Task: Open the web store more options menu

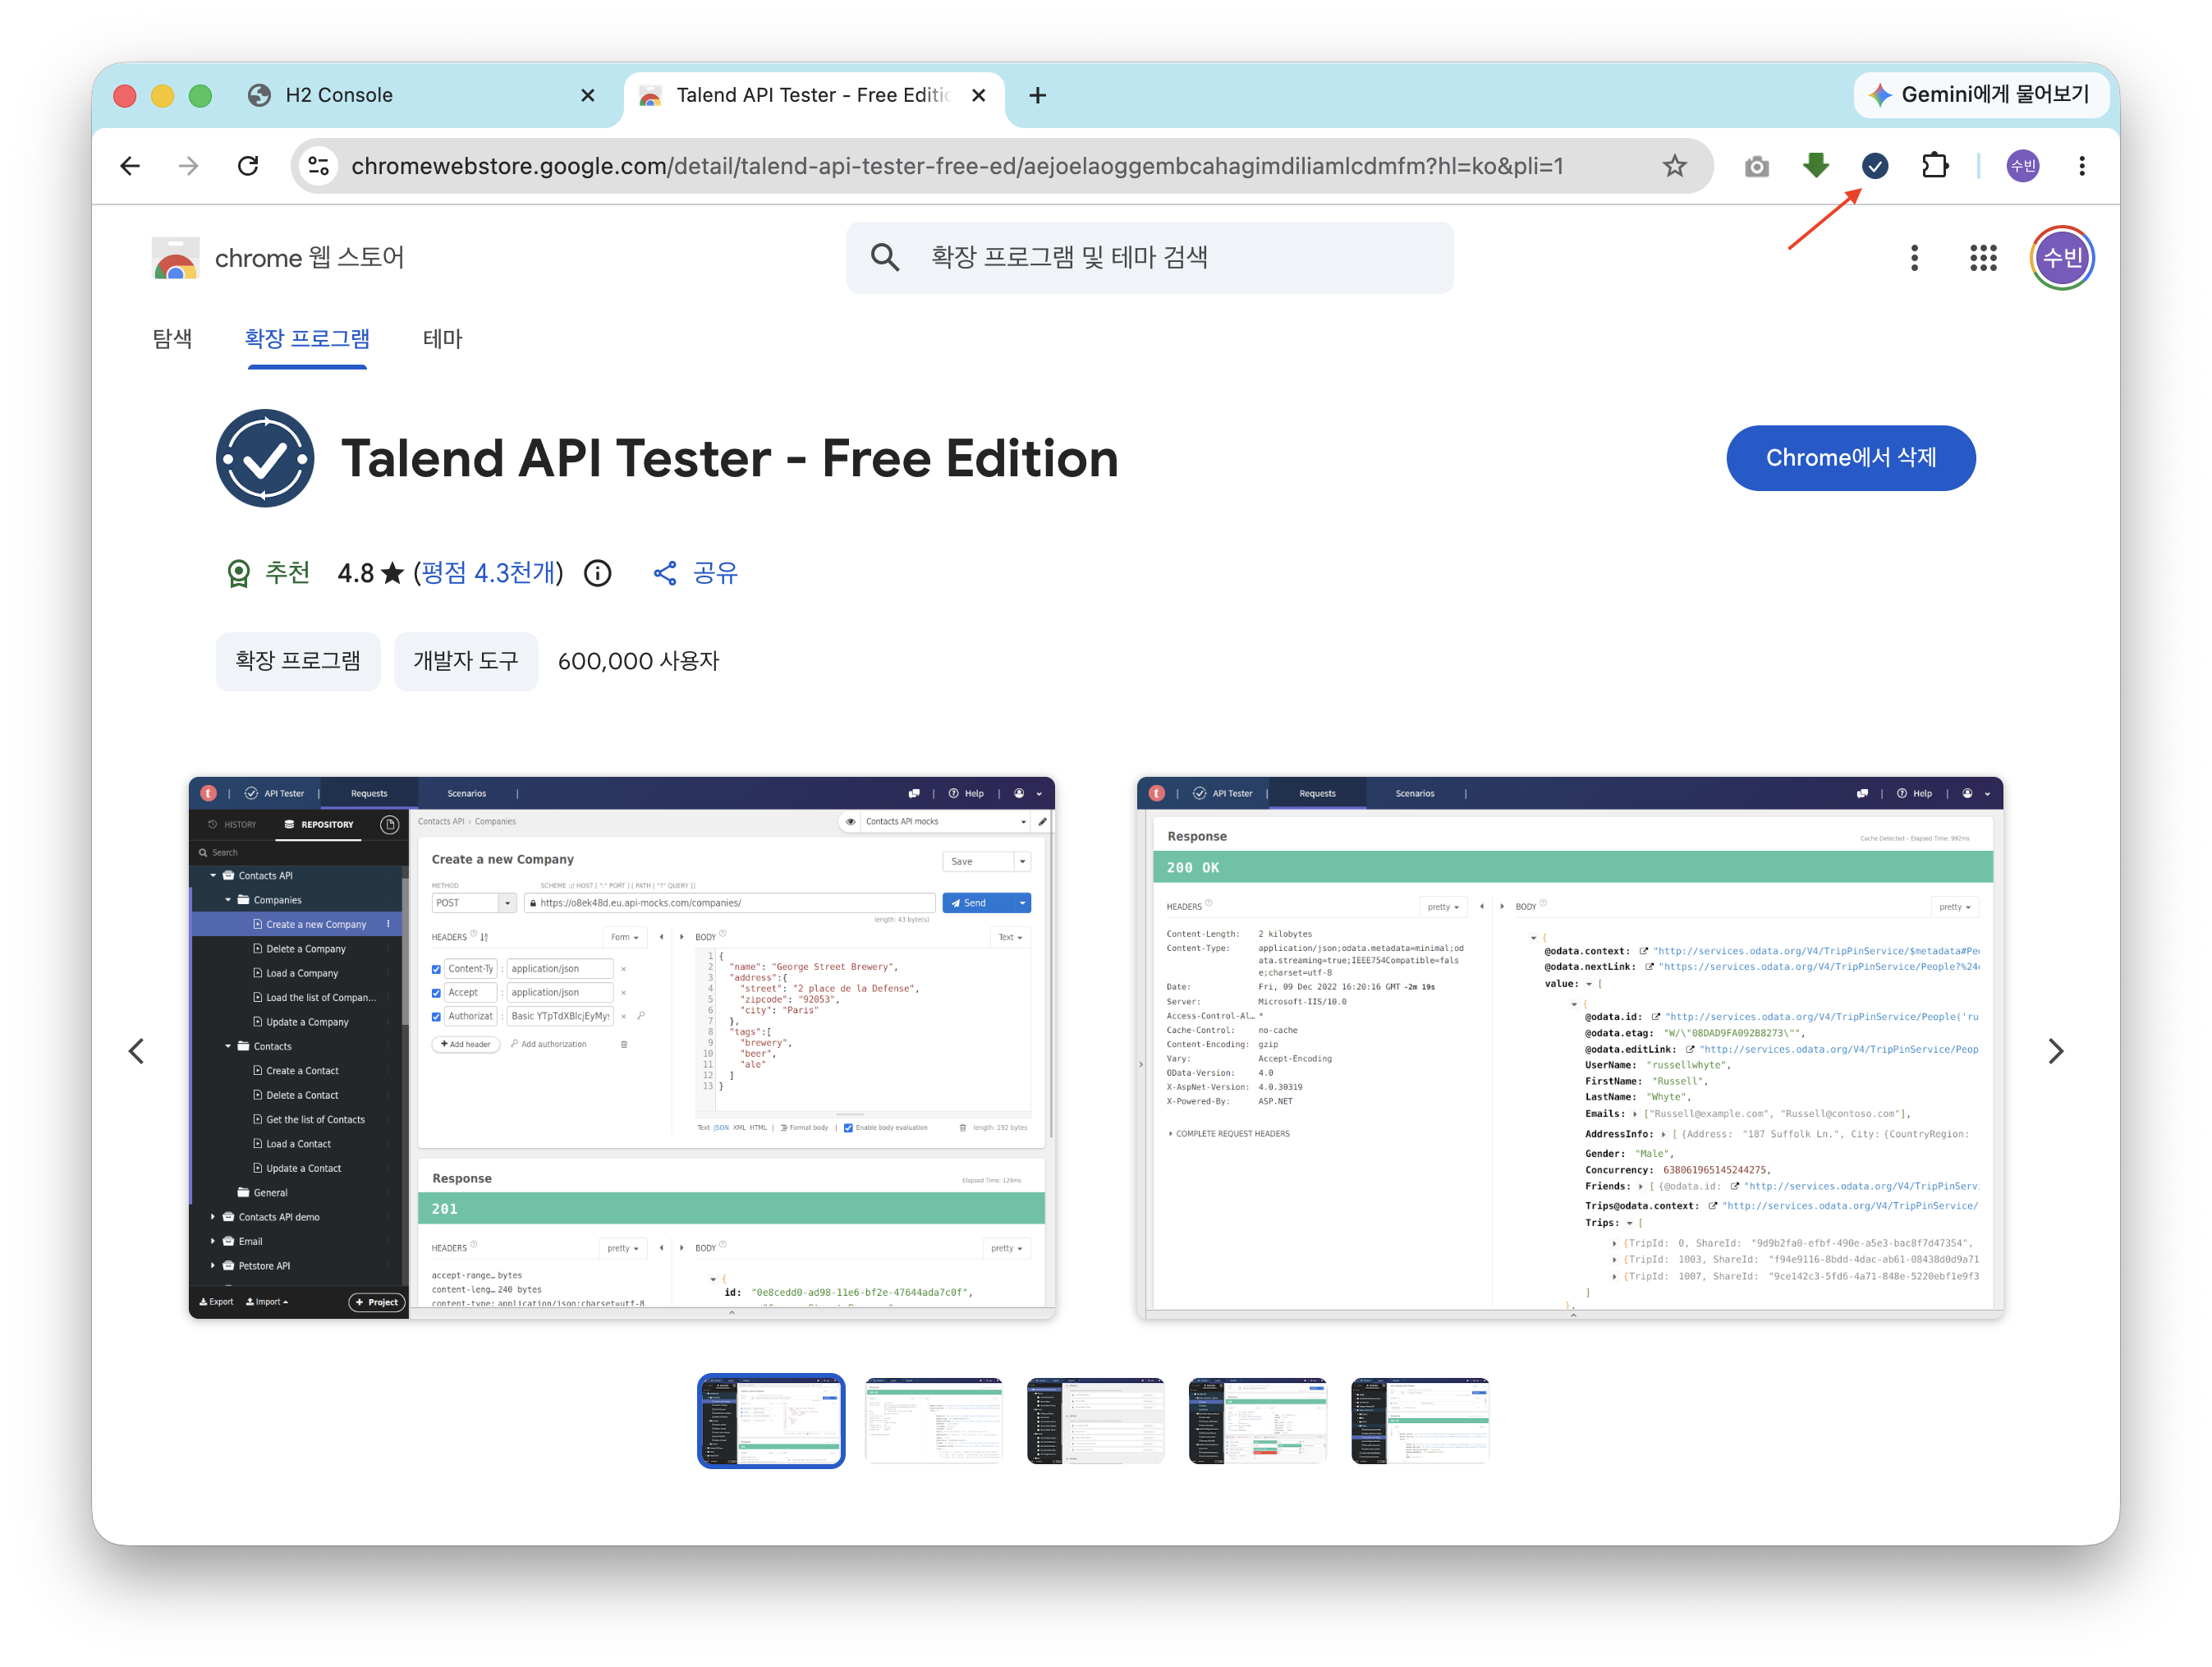Action: point(1915,258)
